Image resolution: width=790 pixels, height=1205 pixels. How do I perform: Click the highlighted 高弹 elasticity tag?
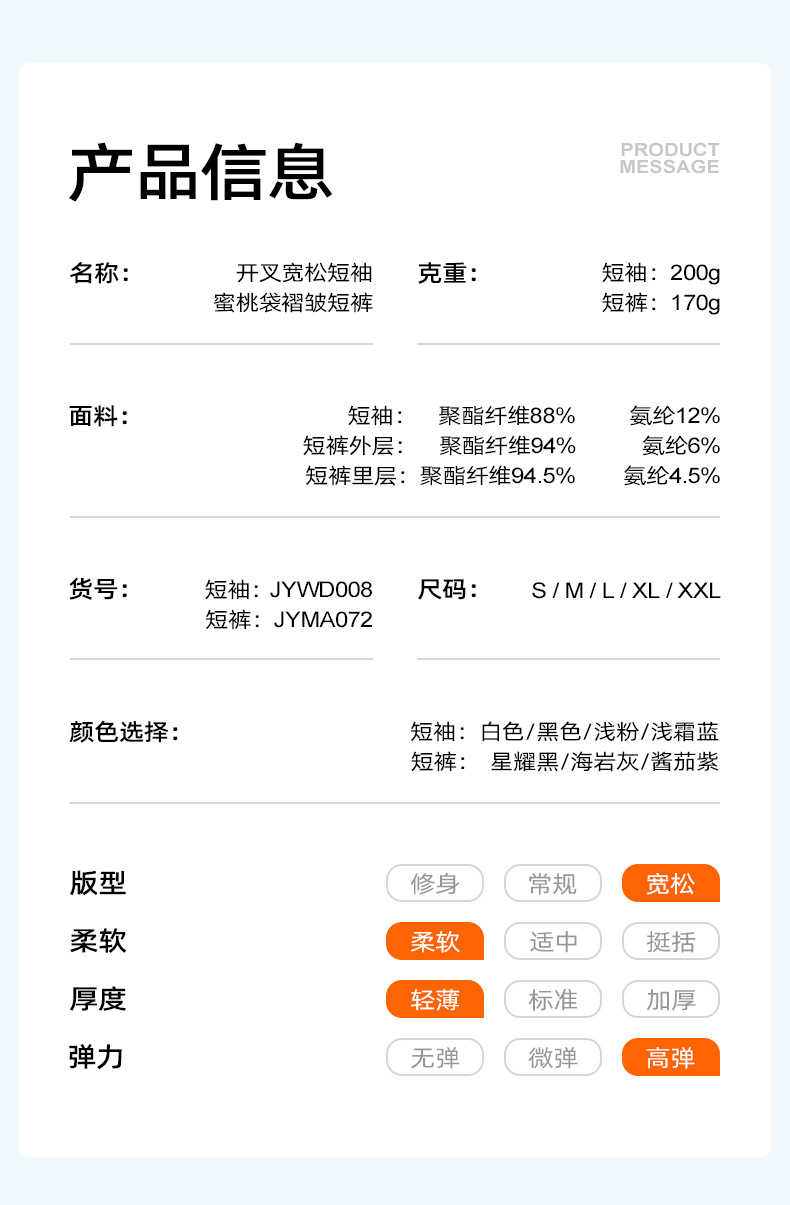click(x=670, y=1057)
